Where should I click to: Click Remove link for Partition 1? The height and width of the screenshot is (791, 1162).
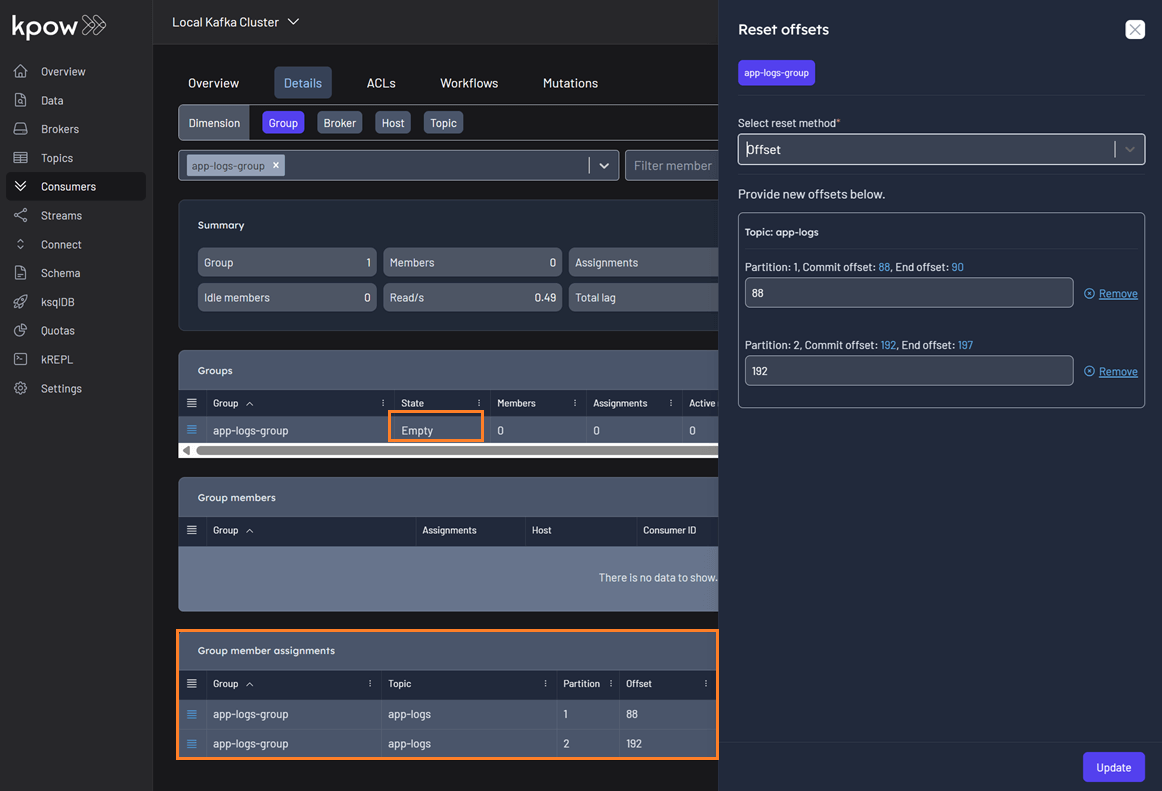click(1117, 294)
